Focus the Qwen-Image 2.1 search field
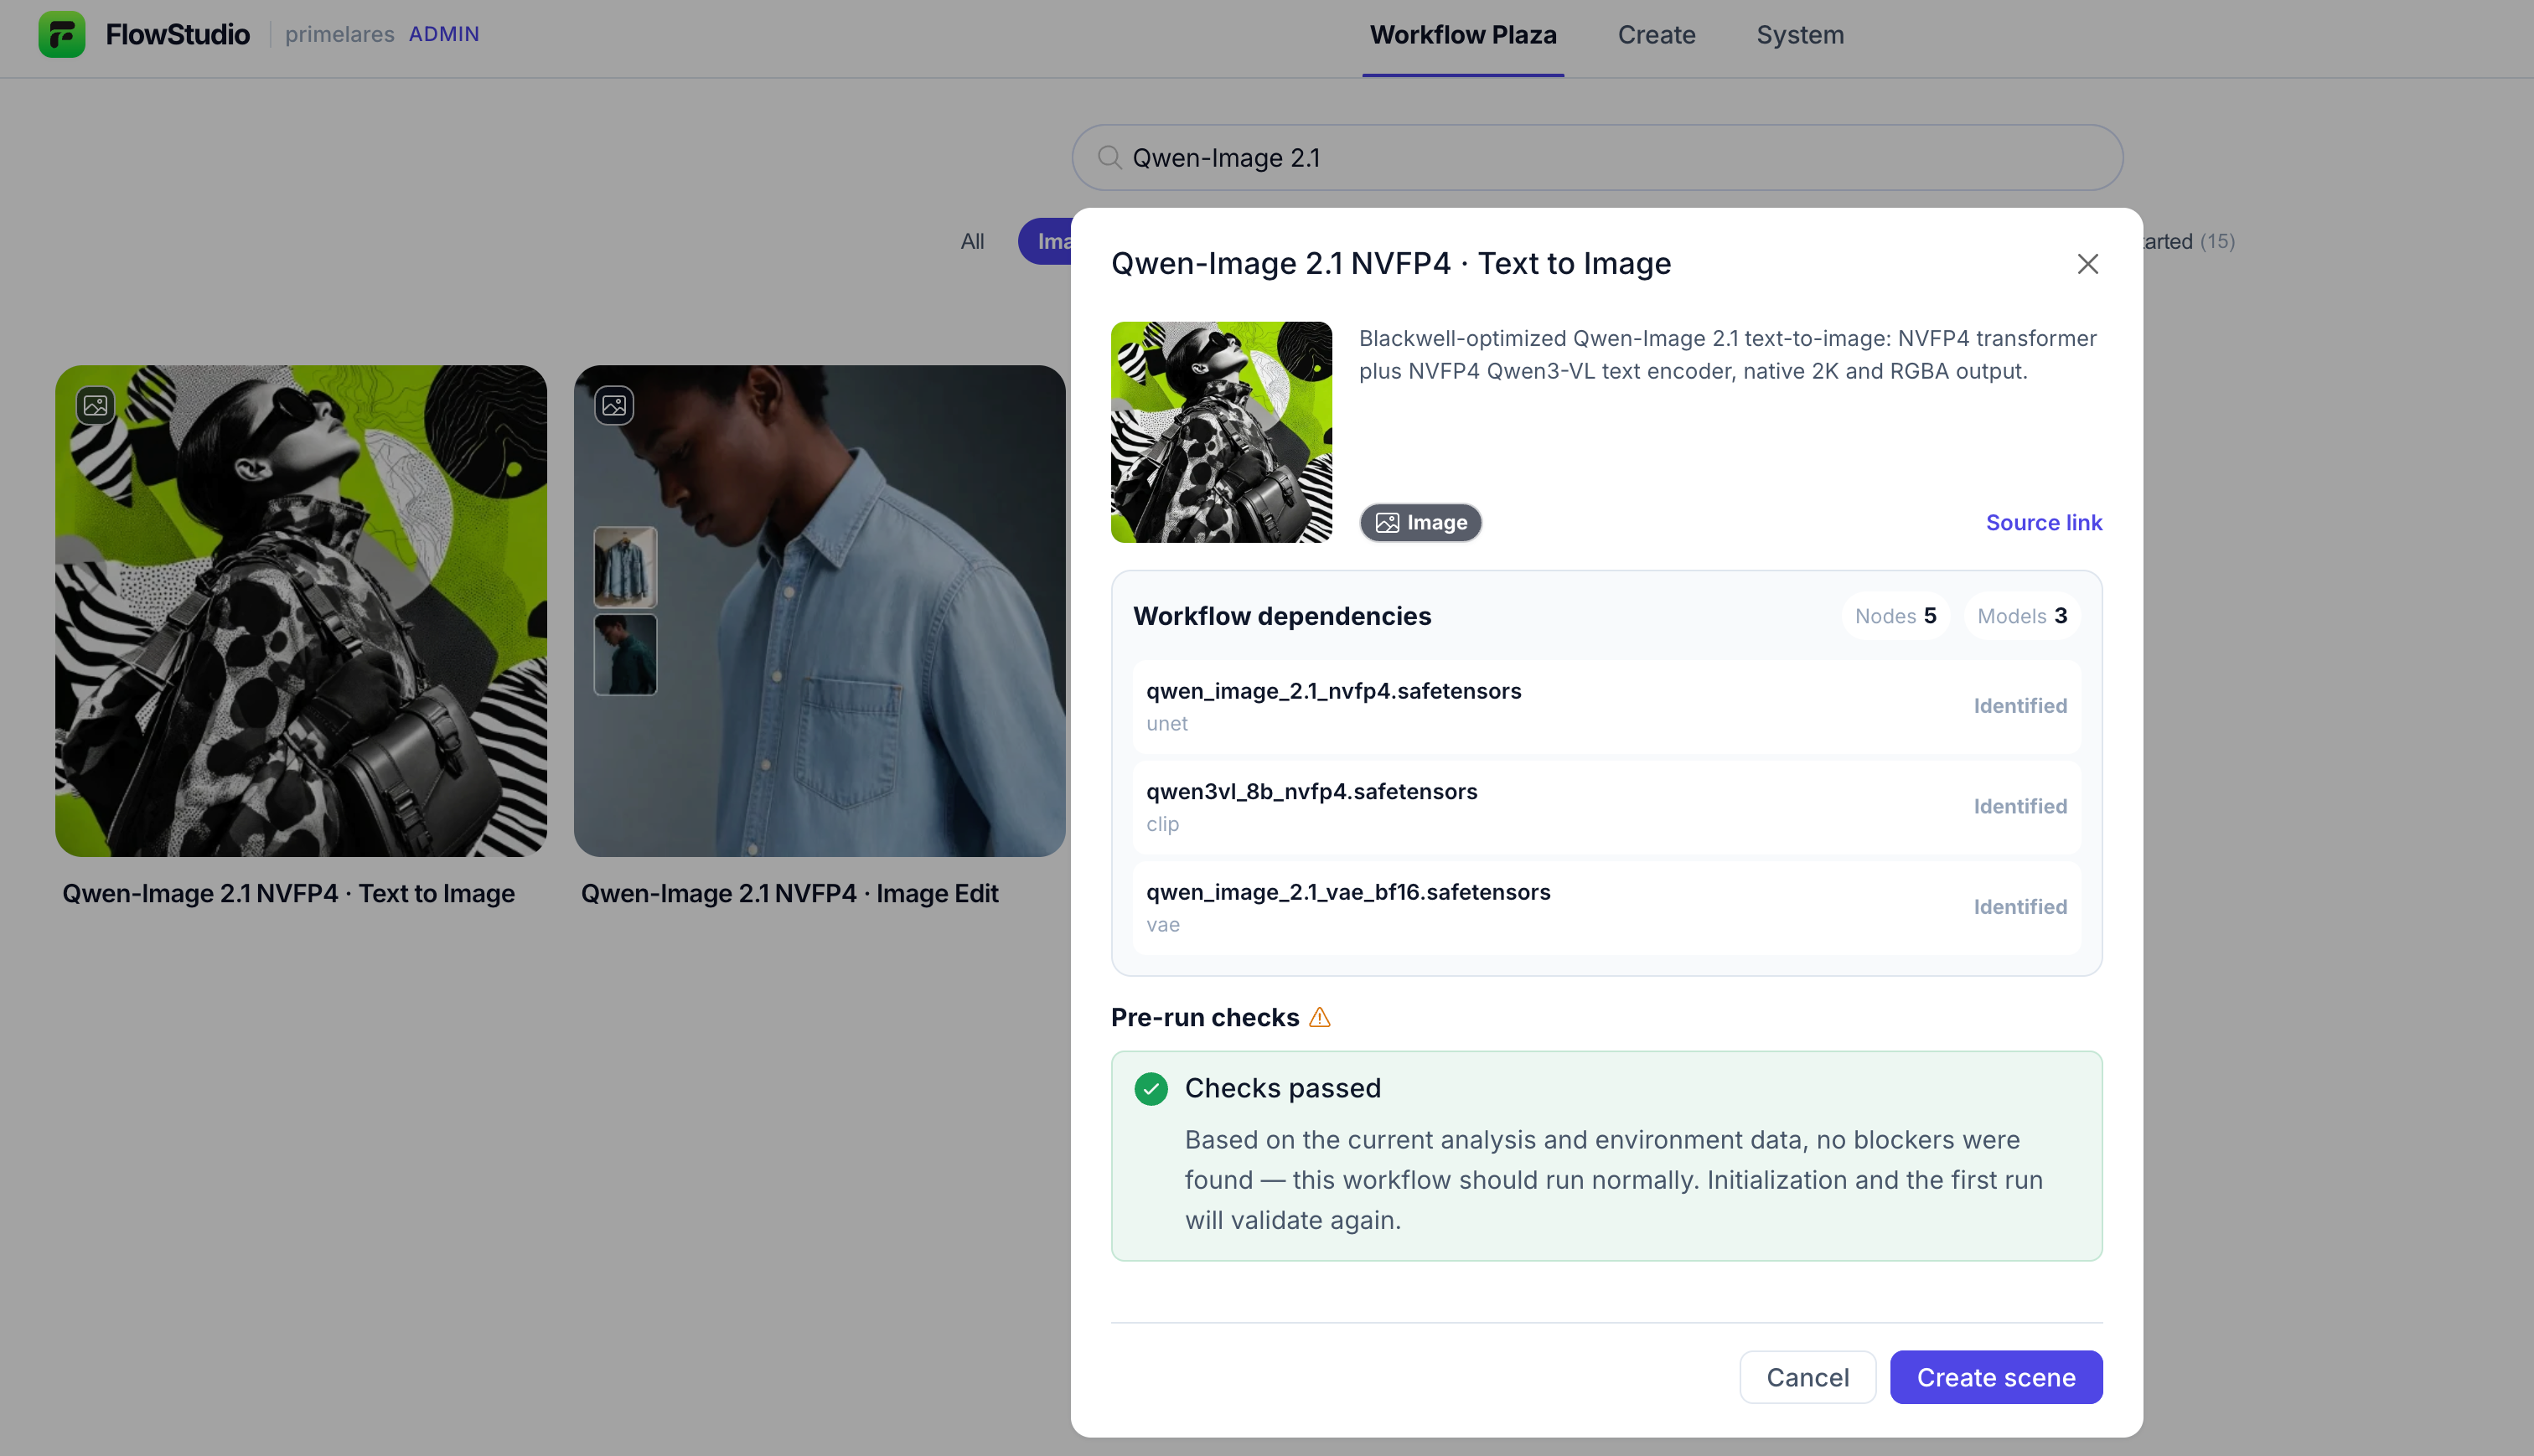Image resolution: width=2534 pixels, height=1456 pixels. point(1597,157)
